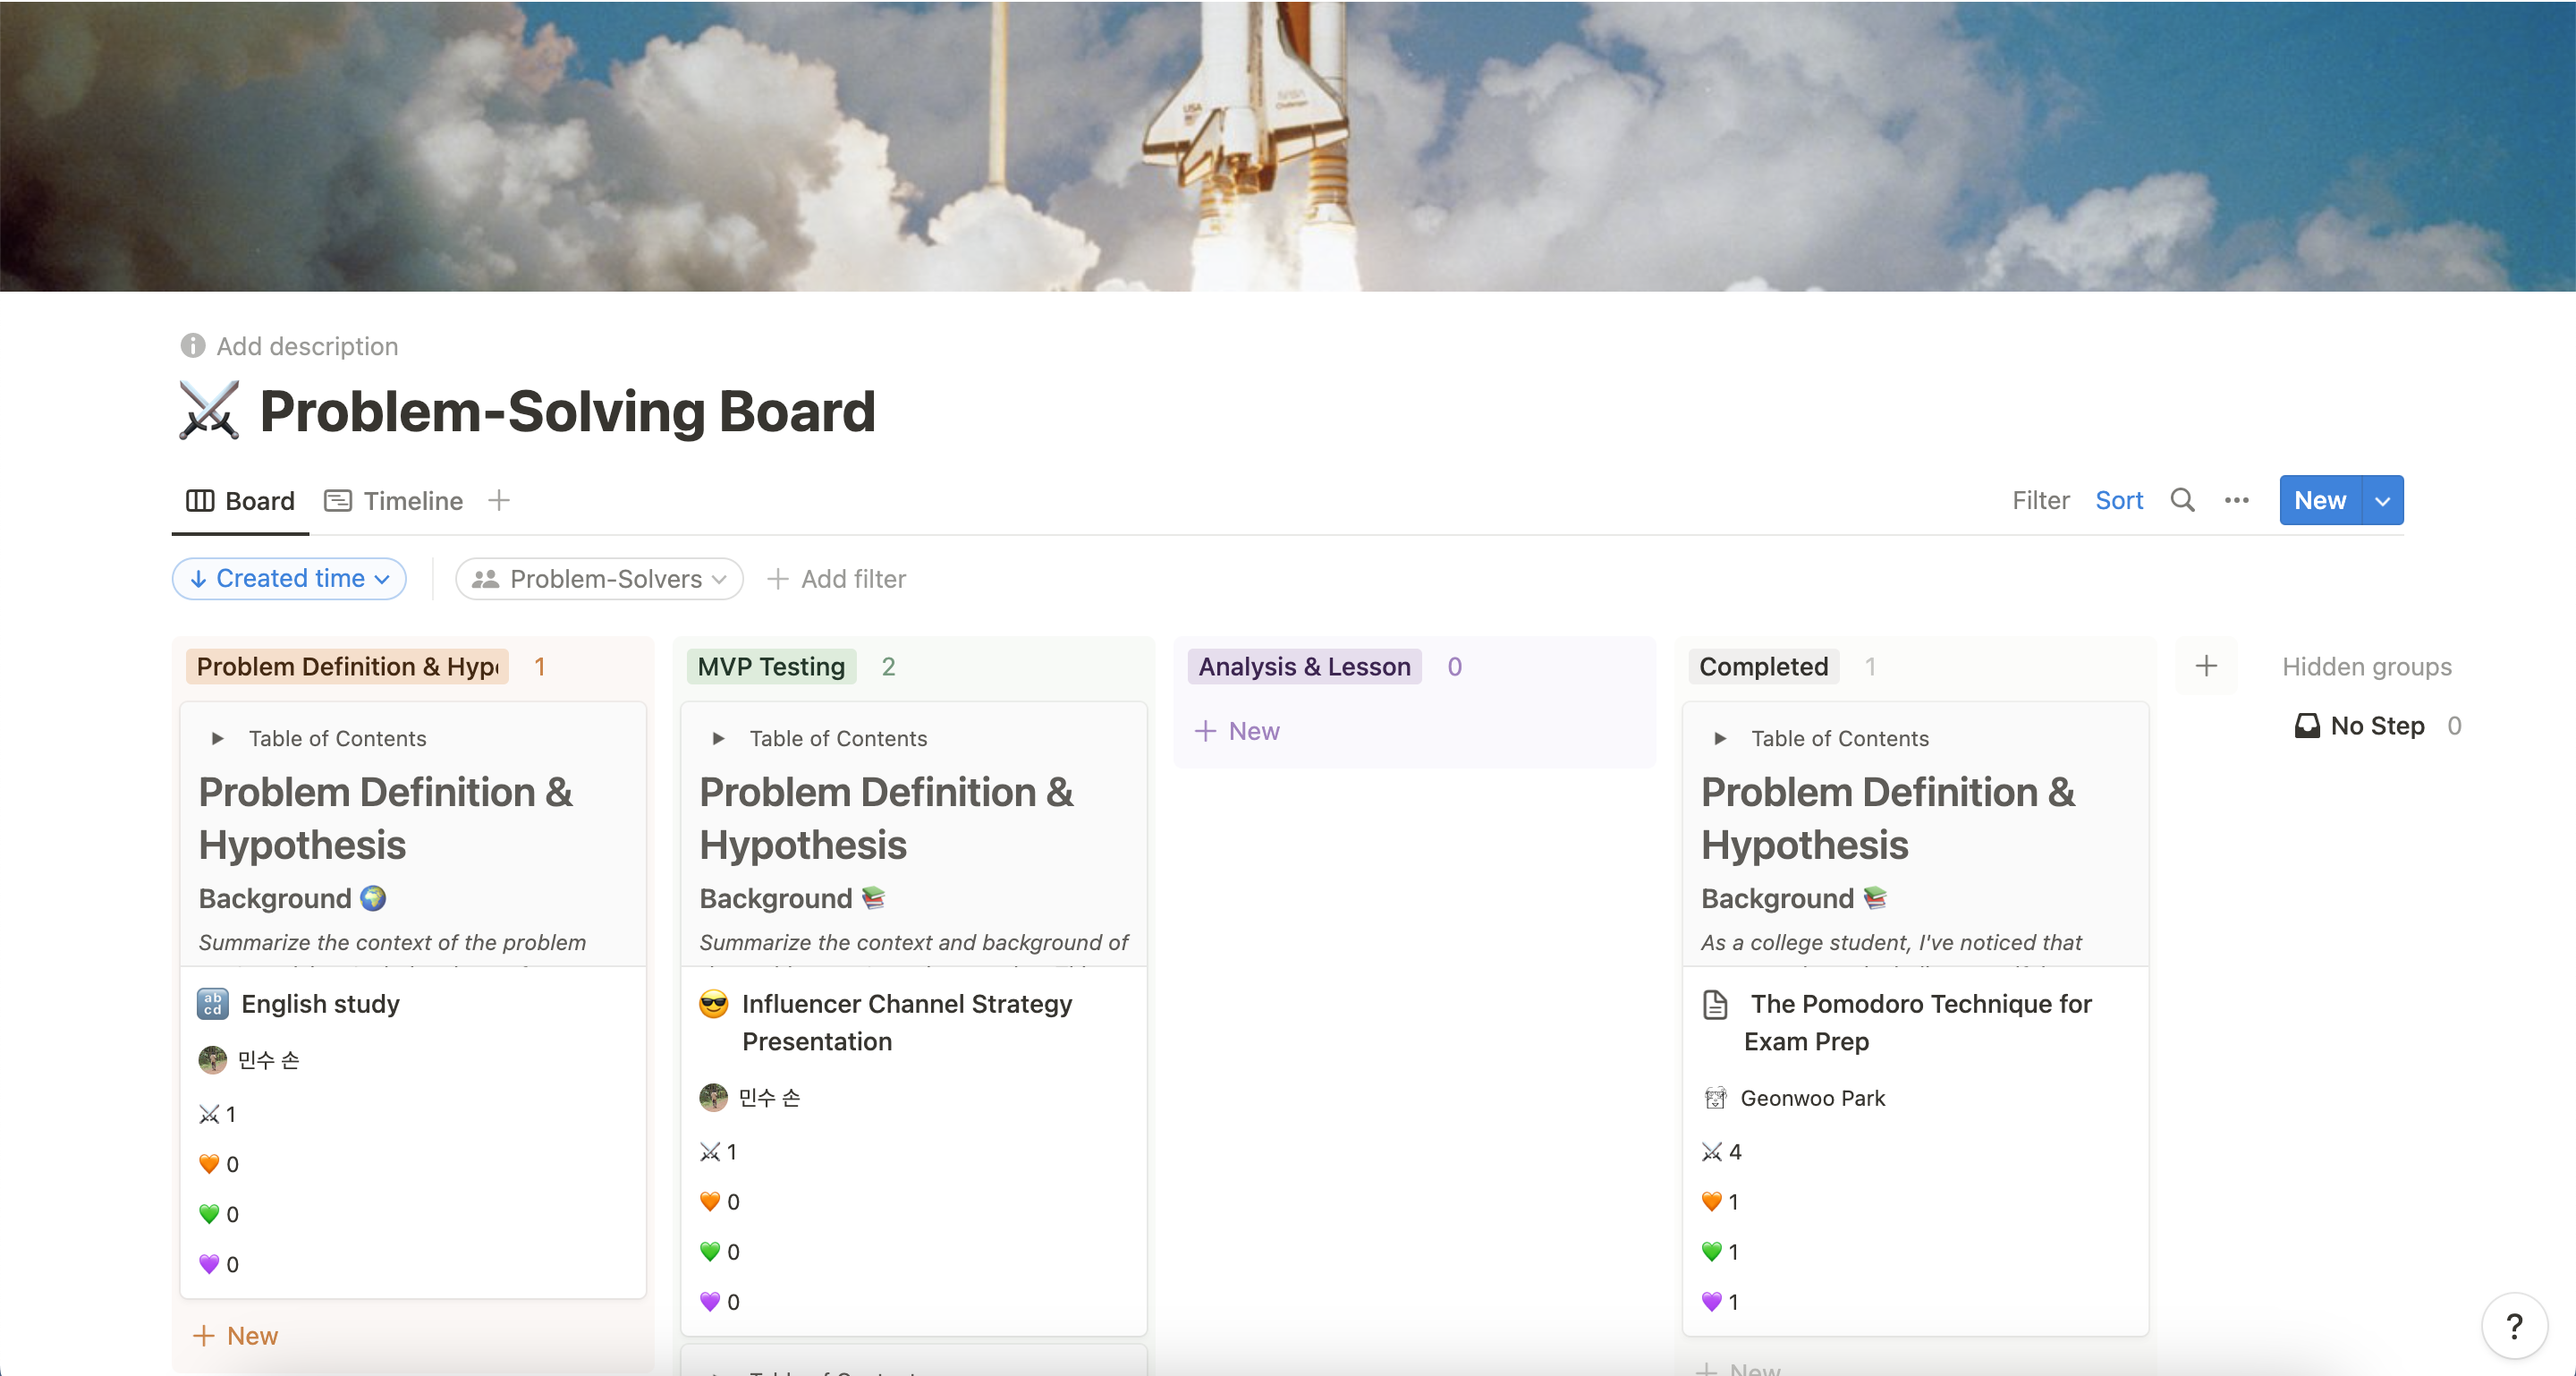Click the document icon on Pomodoro card
Image resolution: width=2576 pixels, height=1376 pixels.
point(1716,1004)
